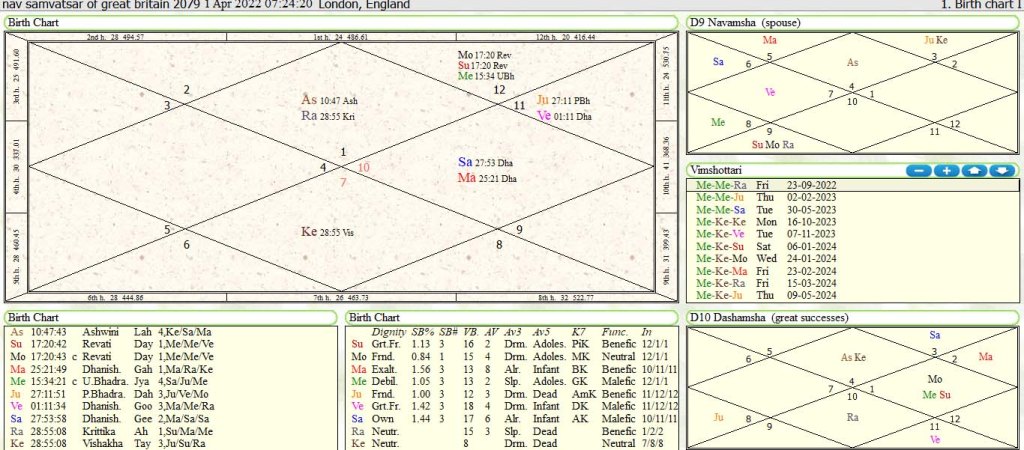Viewport: 1024px width, 450px height.
Task: Open the D10 Dashamsha panel title selector
Action: point(769,318)
